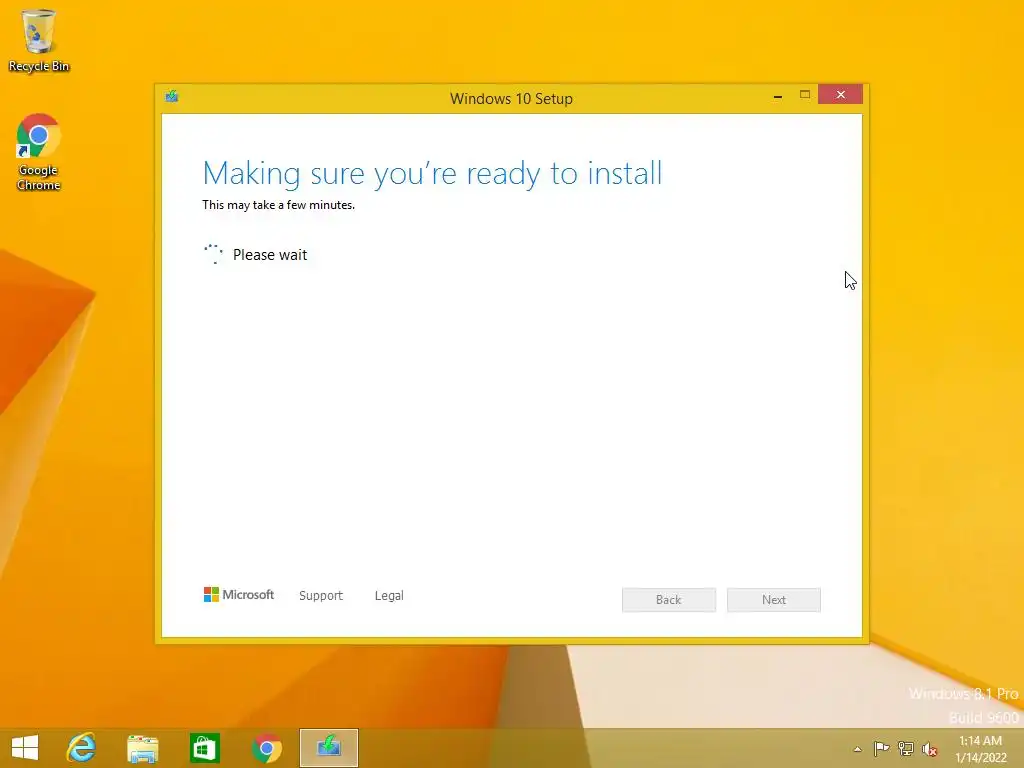Click the Microsoft logo in setup
1024x768 pixels.
[x=239, y=595]
